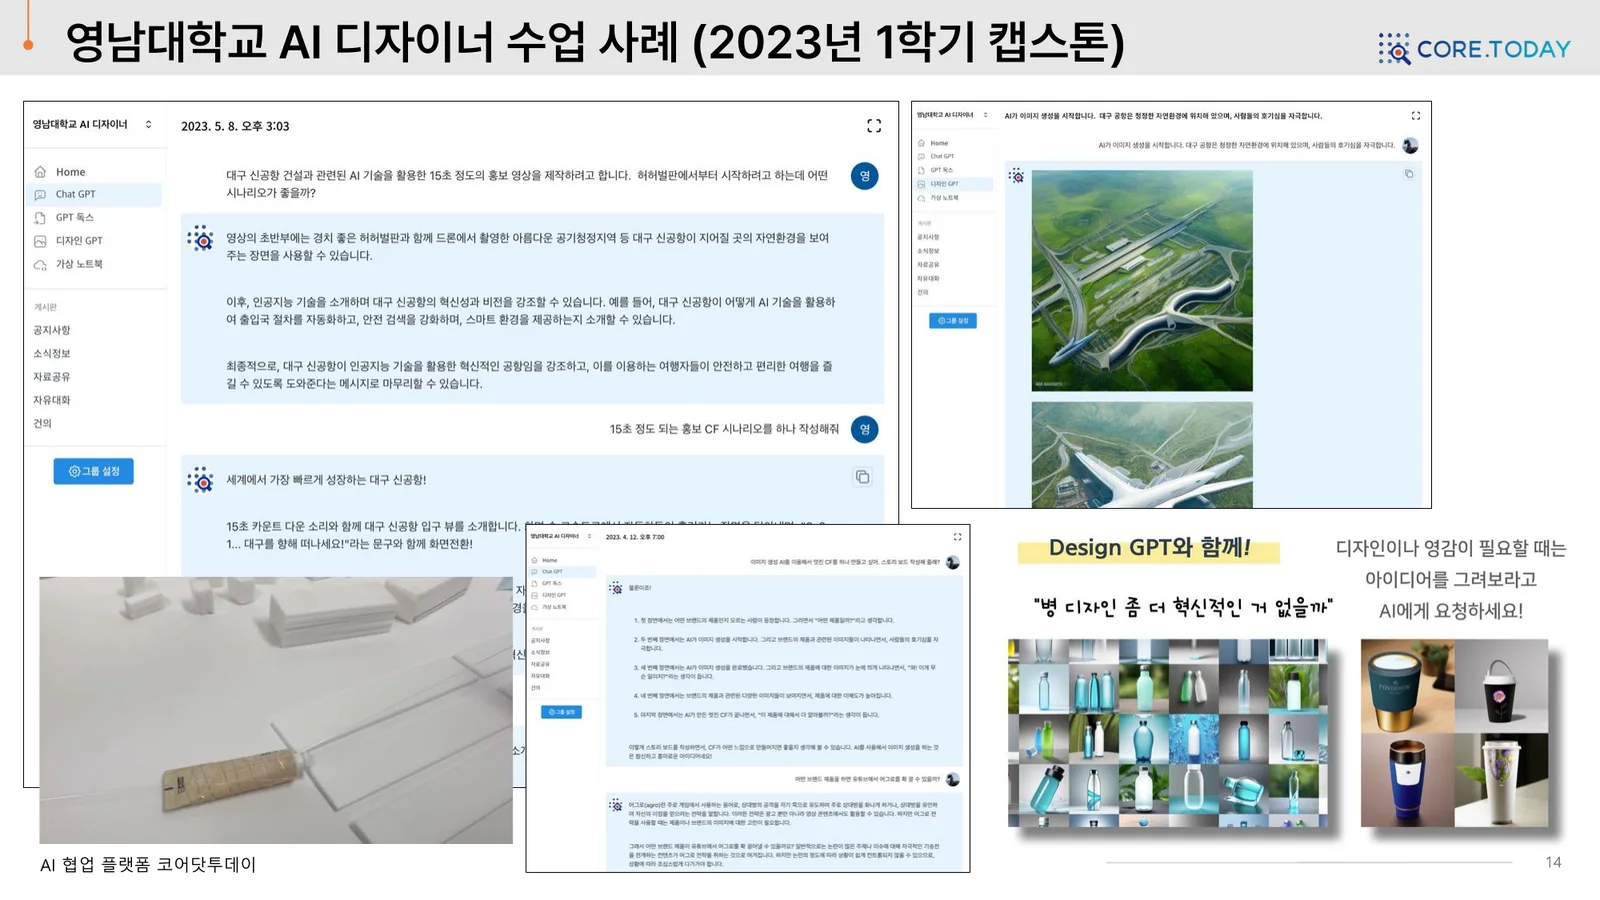Select 디자인 GPT in the airport image window sidebar
This screenshot has width=1600, height=900.
click(954, 184)
